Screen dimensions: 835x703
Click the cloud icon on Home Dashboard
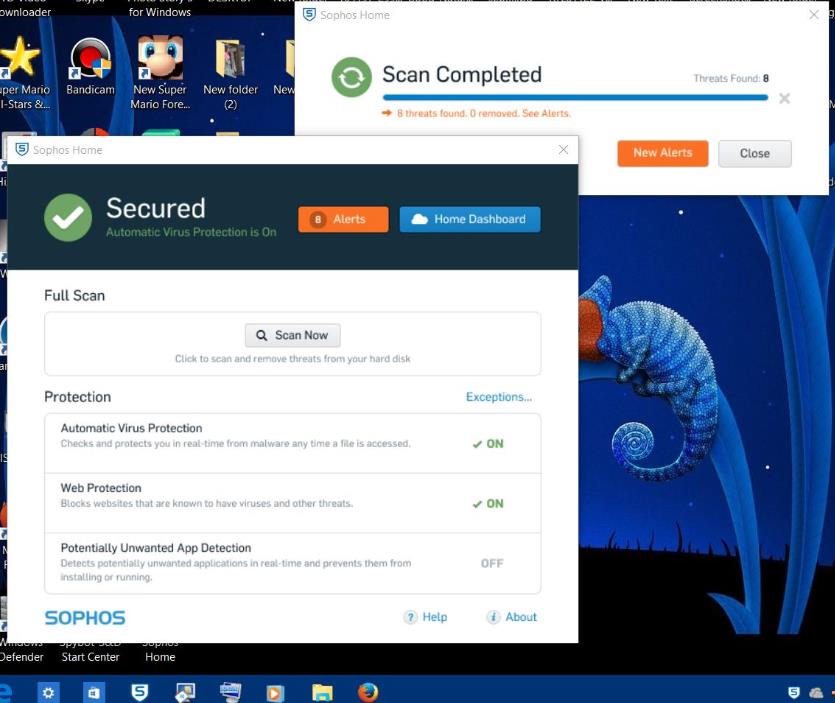coord(420,219)
